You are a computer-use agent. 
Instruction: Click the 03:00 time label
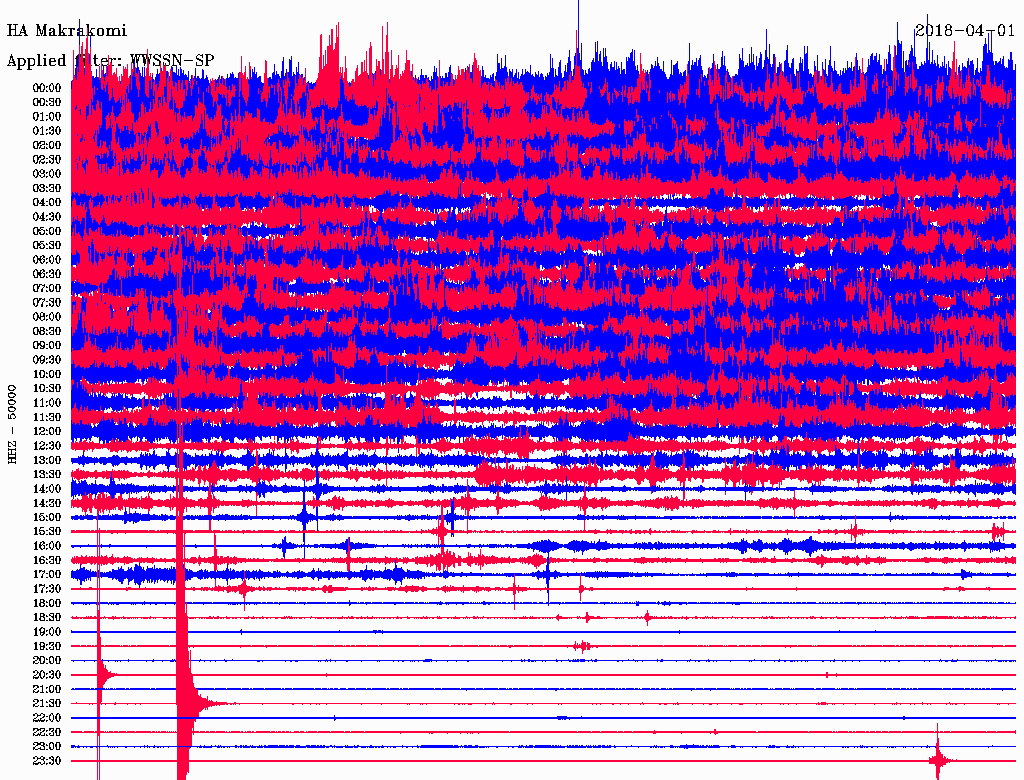click(x=47, y=174)
